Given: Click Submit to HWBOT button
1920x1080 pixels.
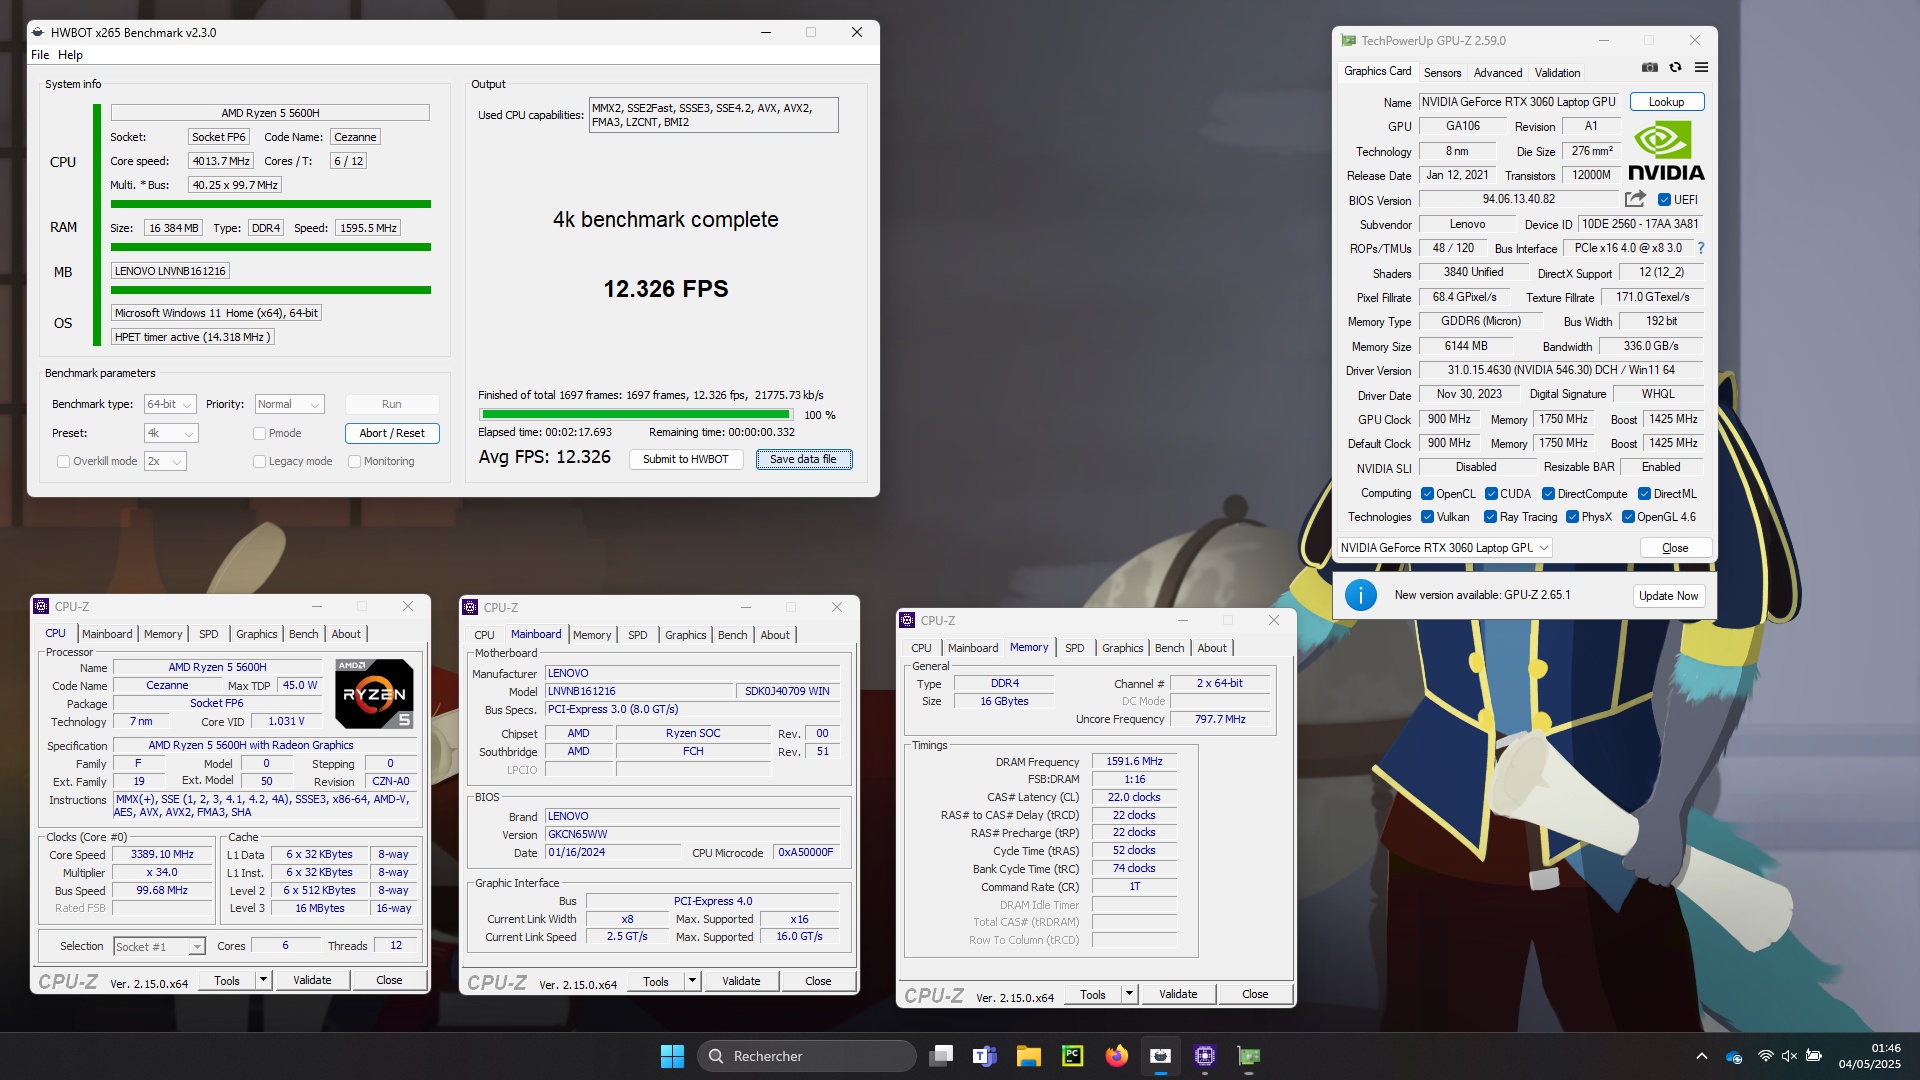Looking at the screenshot, I should click(x=685, y=459).
